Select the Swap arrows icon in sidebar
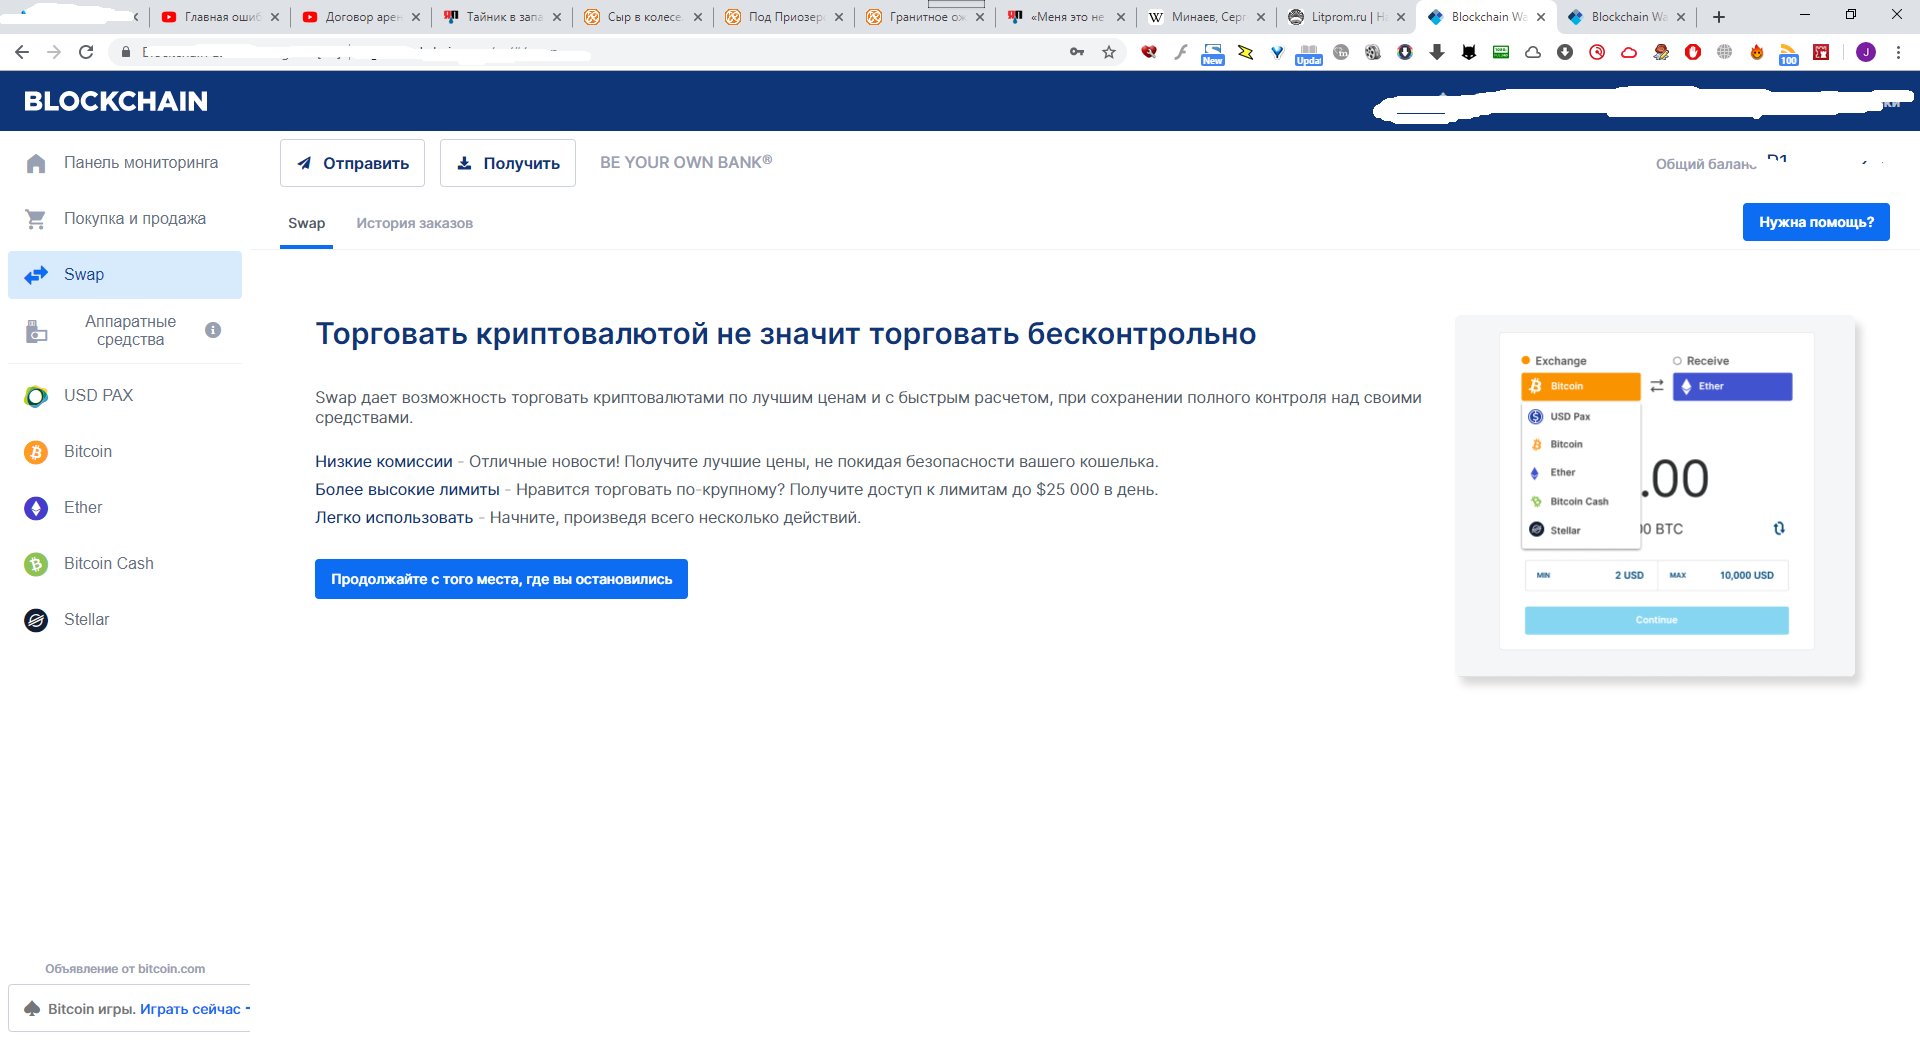This screenshot has height=1040, width=1920. coord(36,275)
